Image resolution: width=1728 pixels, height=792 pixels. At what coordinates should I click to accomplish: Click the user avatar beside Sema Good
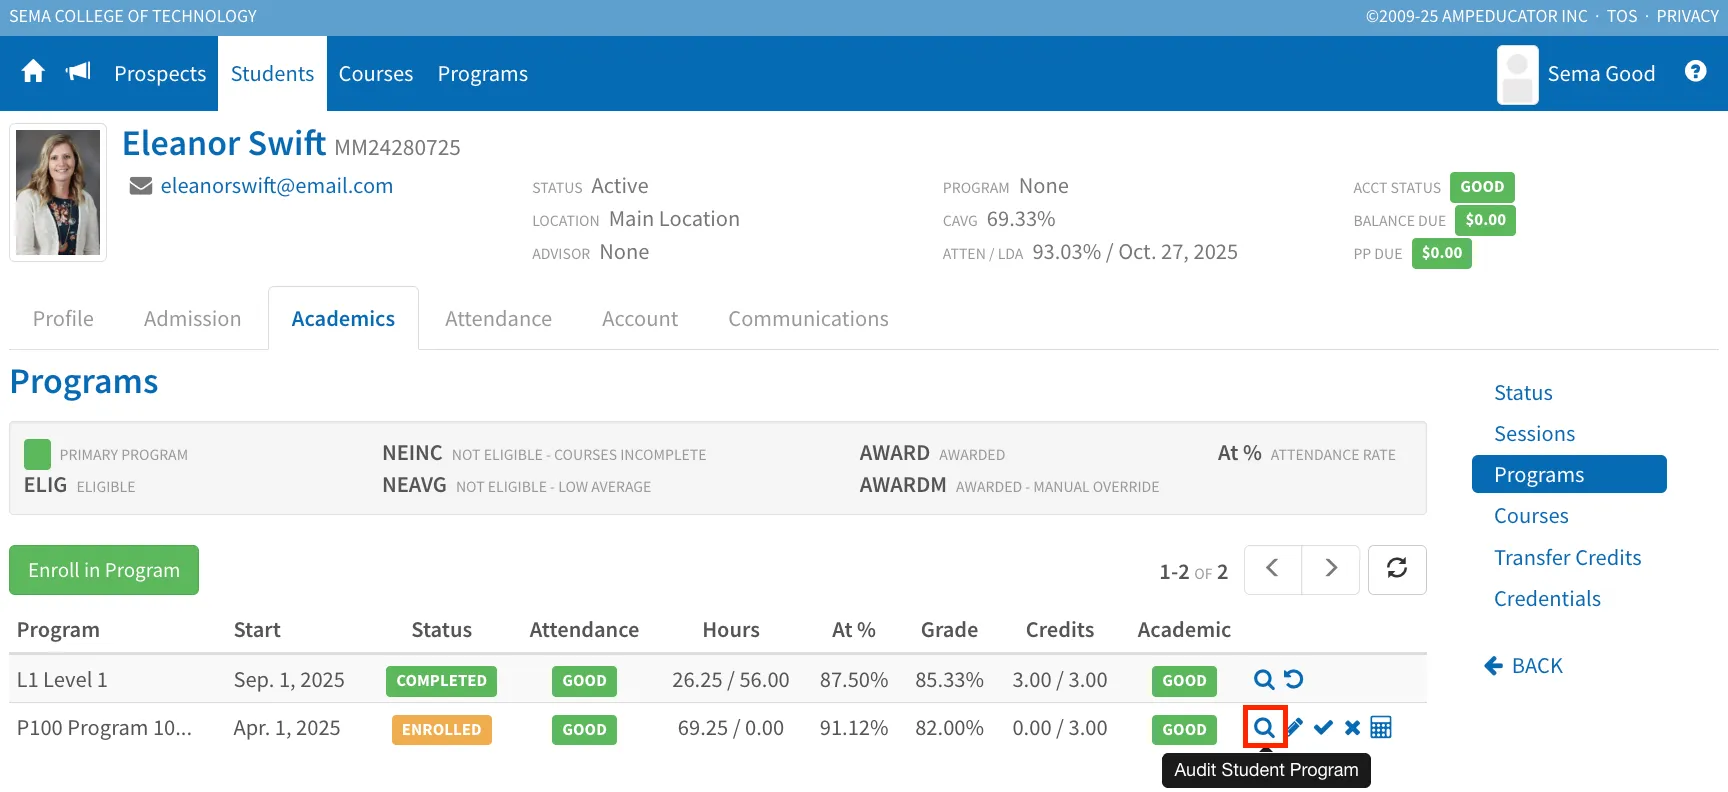[x=1517, y=75]
